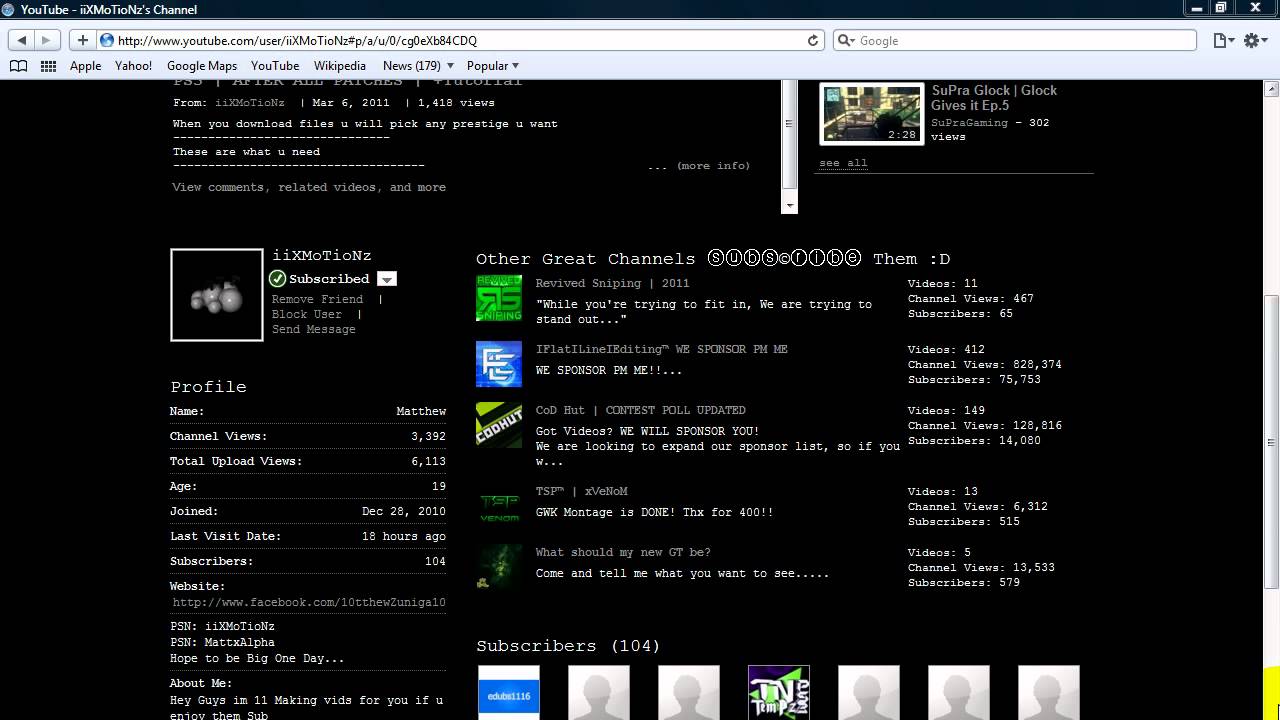Click the Total Upload Views value '6,113'
1280x720 pixels.
pos(428,462)
